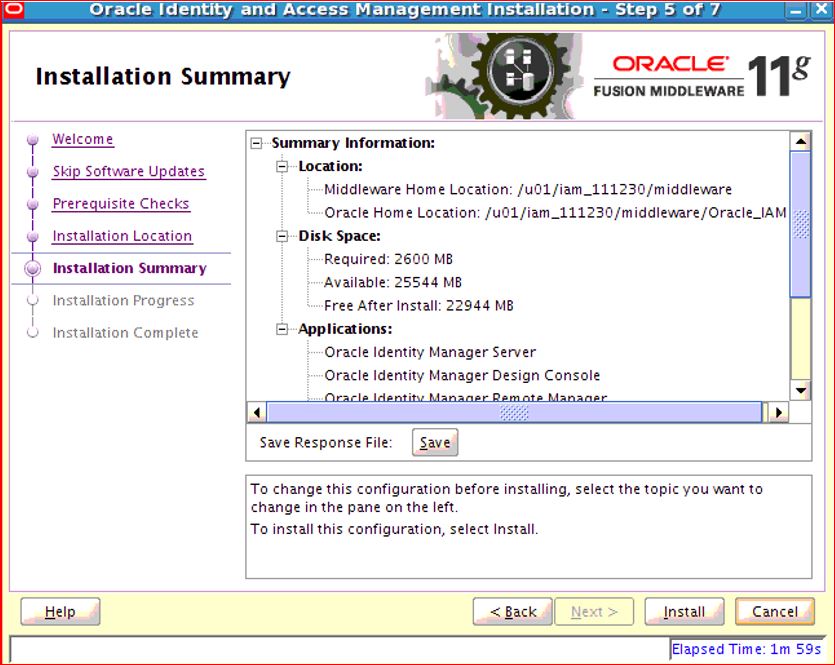Click the Installation Complete step label
This screenshot has width=835, height=665.
coord(125,333)
